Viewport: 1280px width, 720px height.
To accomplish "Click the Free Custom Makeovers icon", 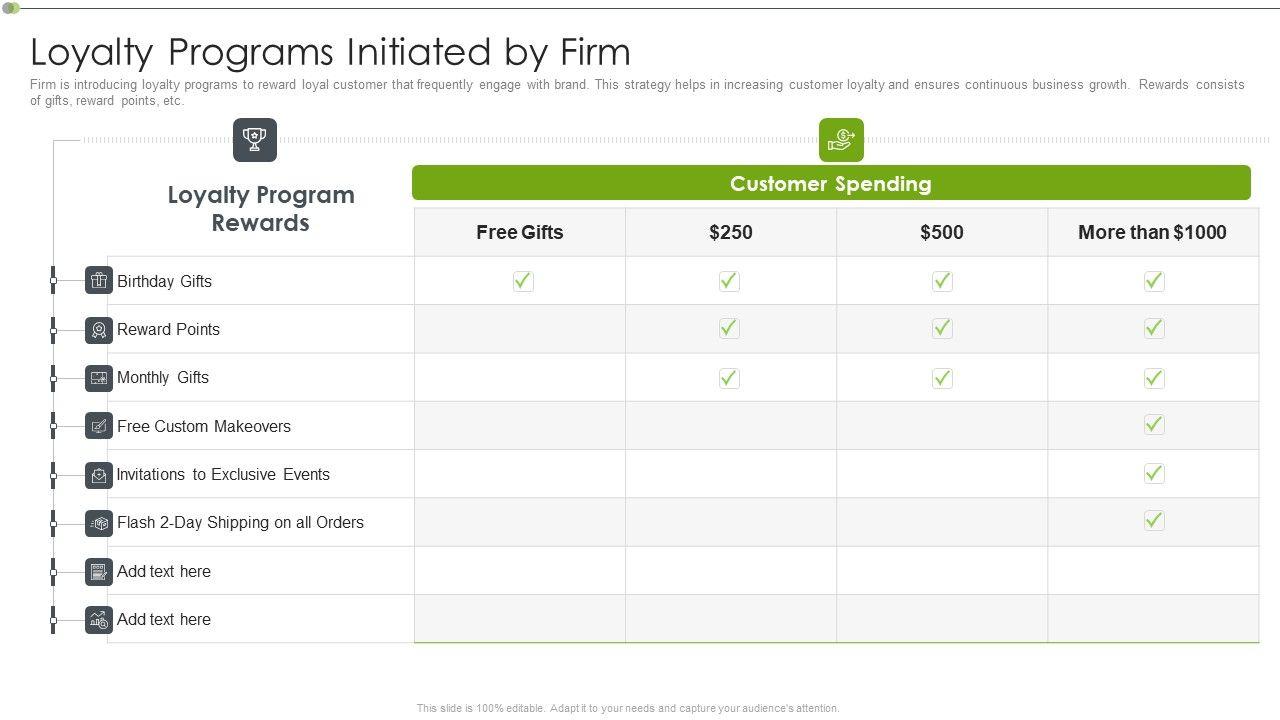I will tap(98, 426).
